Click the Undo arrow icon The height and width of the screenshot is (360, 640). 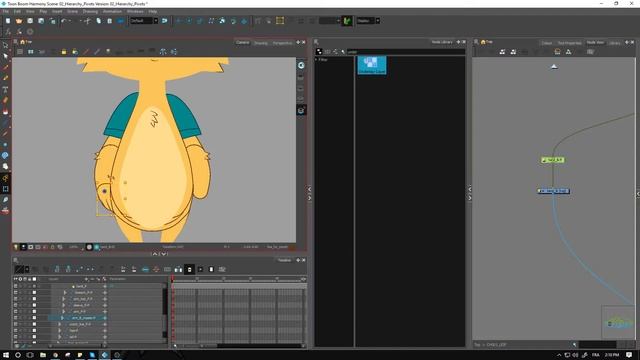click(x=63, y=21)
